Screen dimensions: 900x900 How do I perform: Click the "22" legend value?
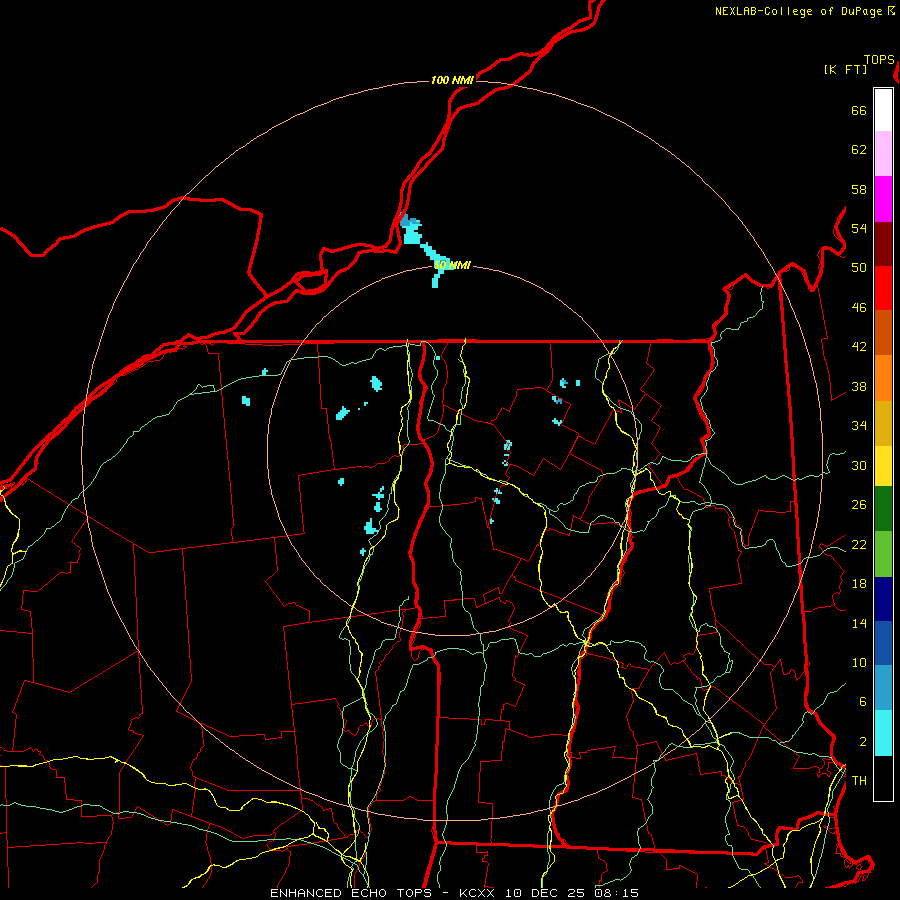tap(859, 544)
